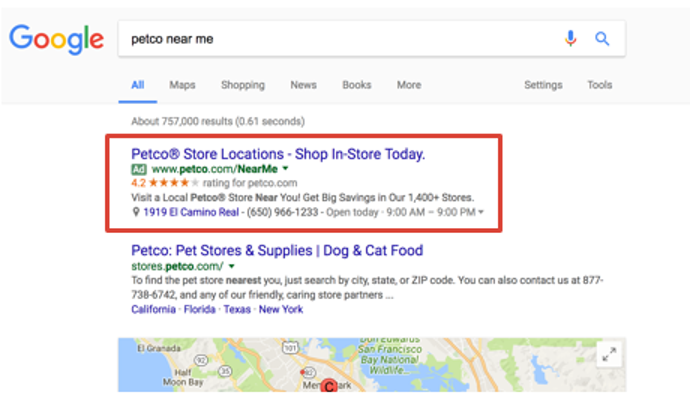Image resolution: width=690 pixels, height=398 pixels.
Task: Open search Settings
Action: [543, 85]
